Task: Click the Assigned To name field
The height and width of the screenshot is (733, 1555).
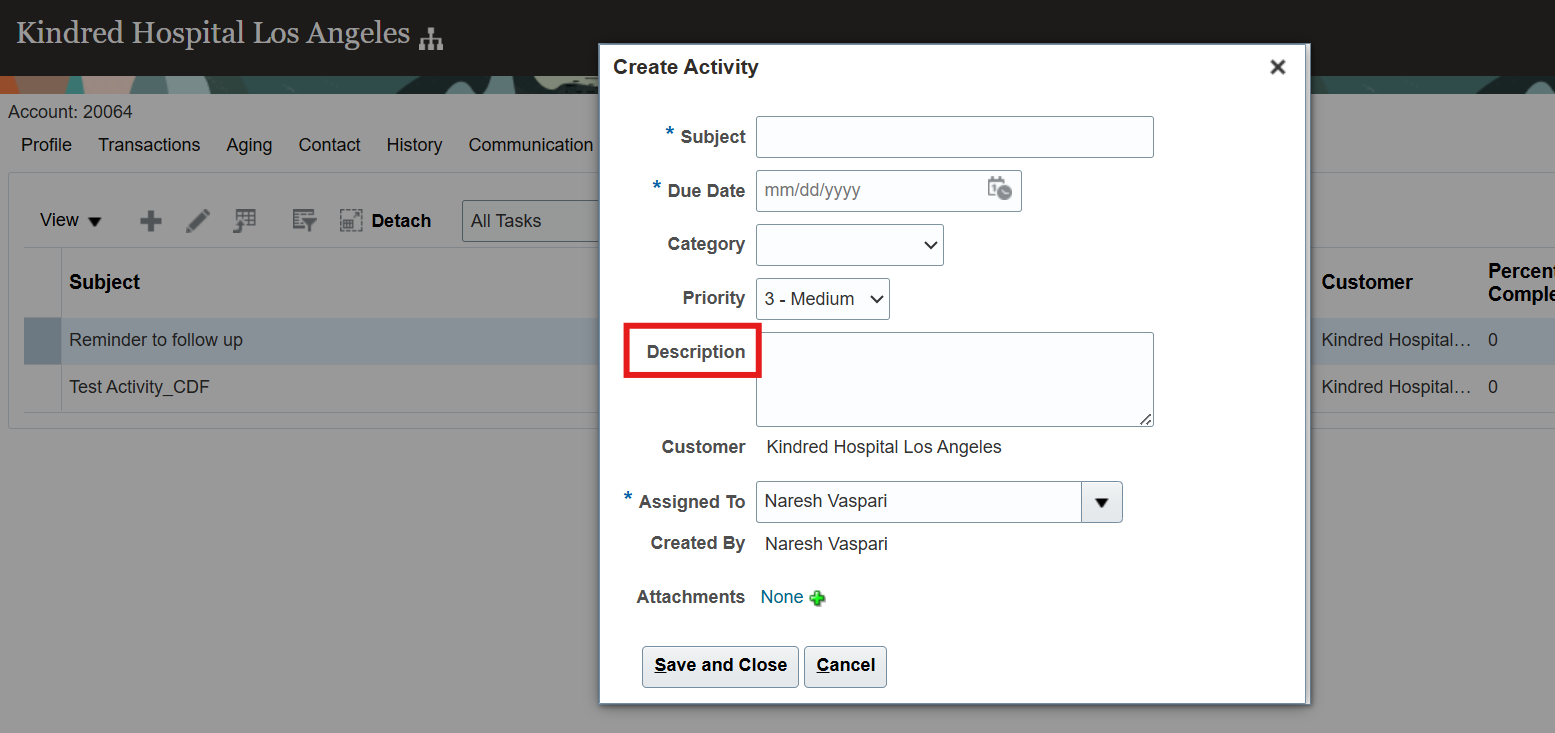Action: [919, 502]
